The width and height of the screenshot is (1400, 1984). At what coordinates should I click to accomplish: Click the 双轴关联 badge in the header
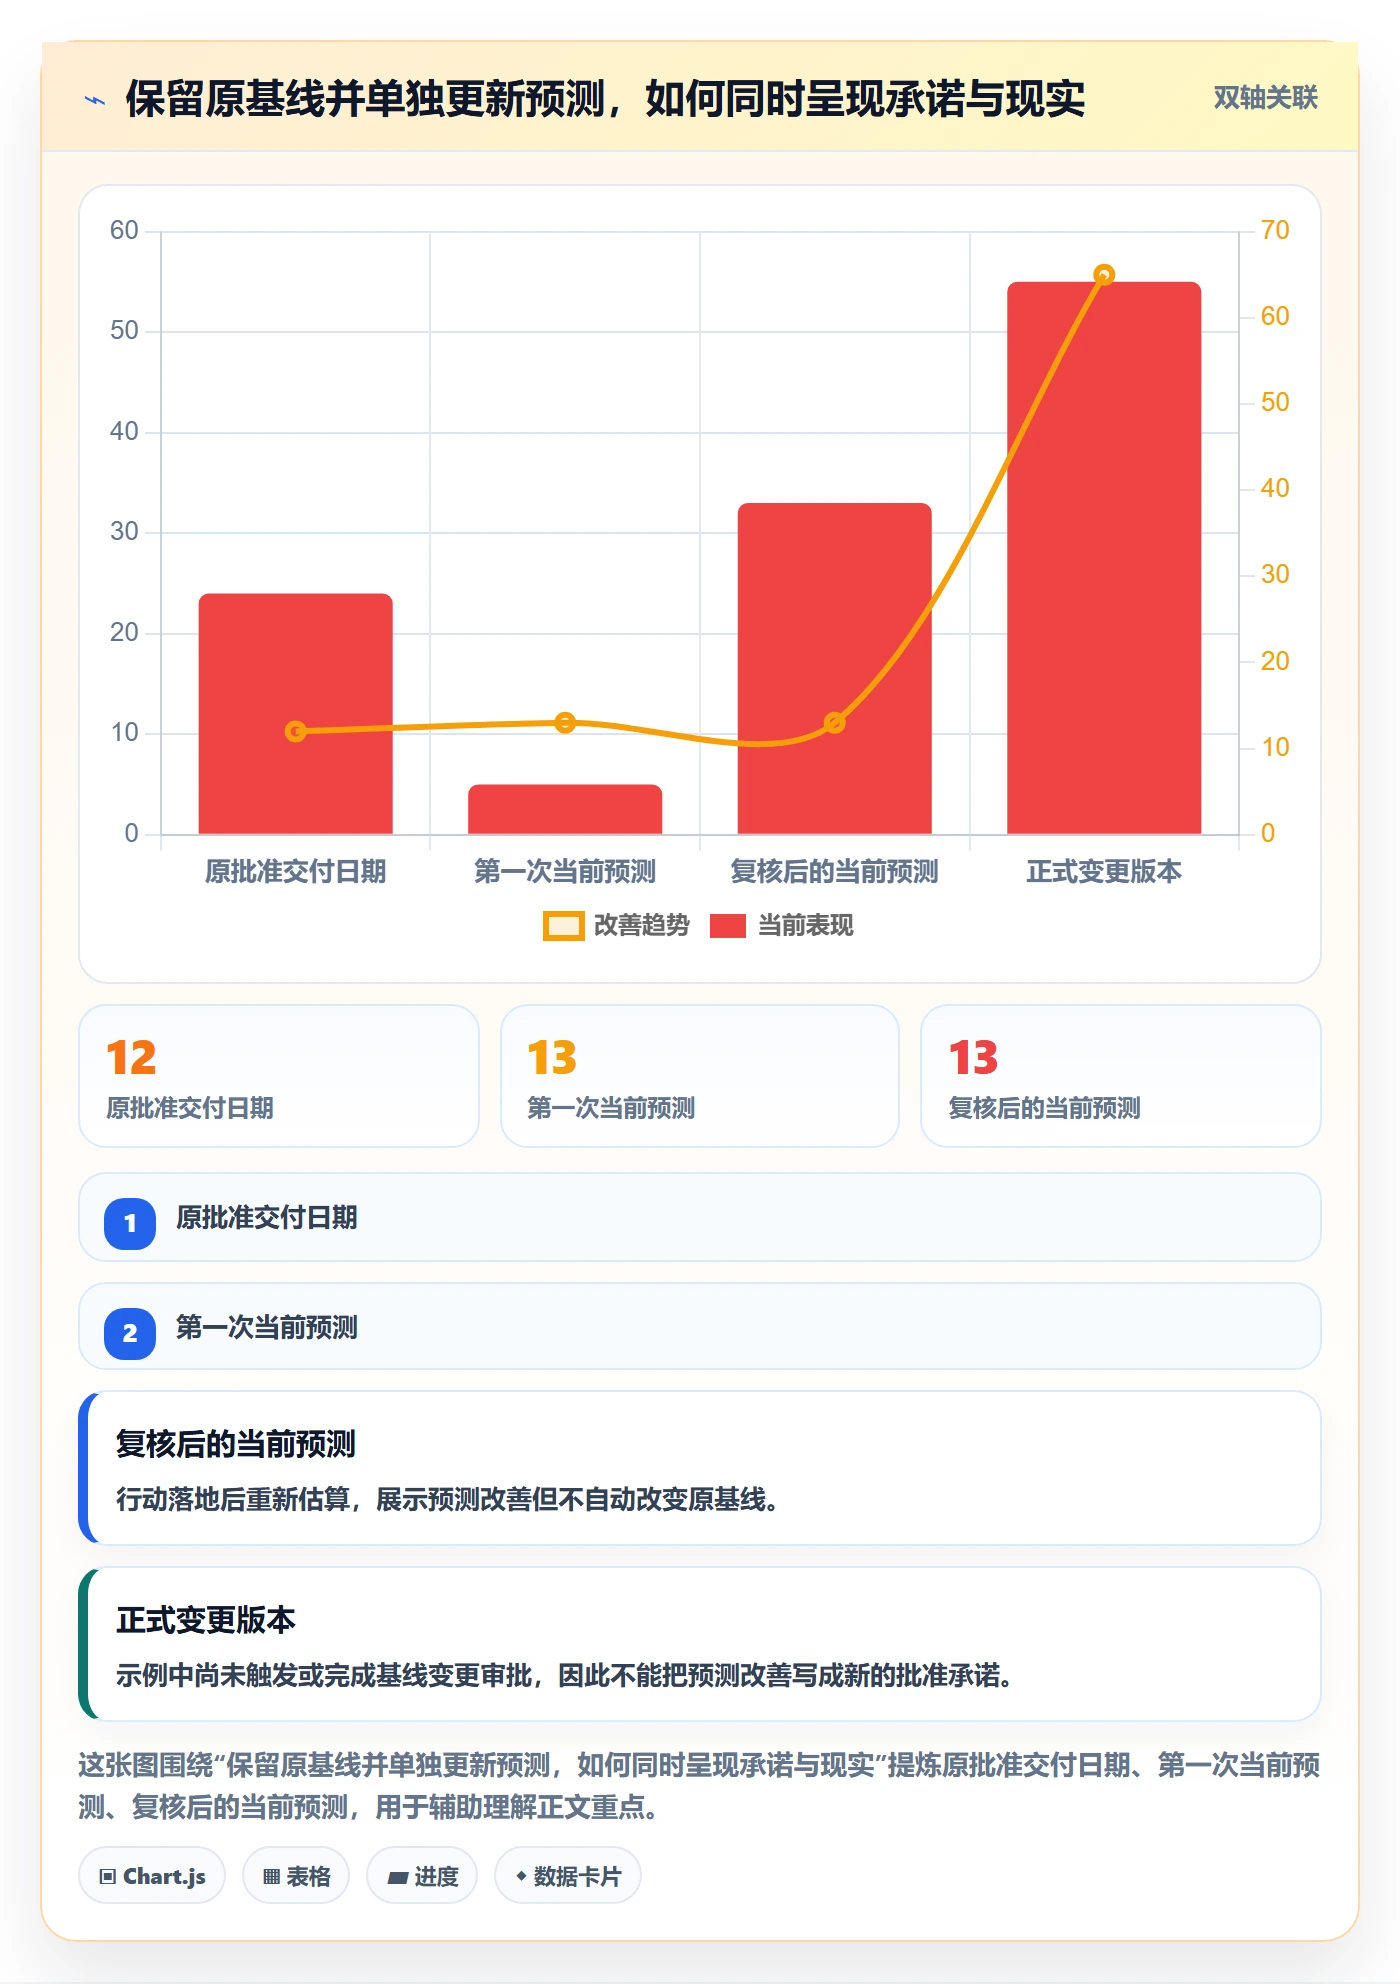[1265, 98]
